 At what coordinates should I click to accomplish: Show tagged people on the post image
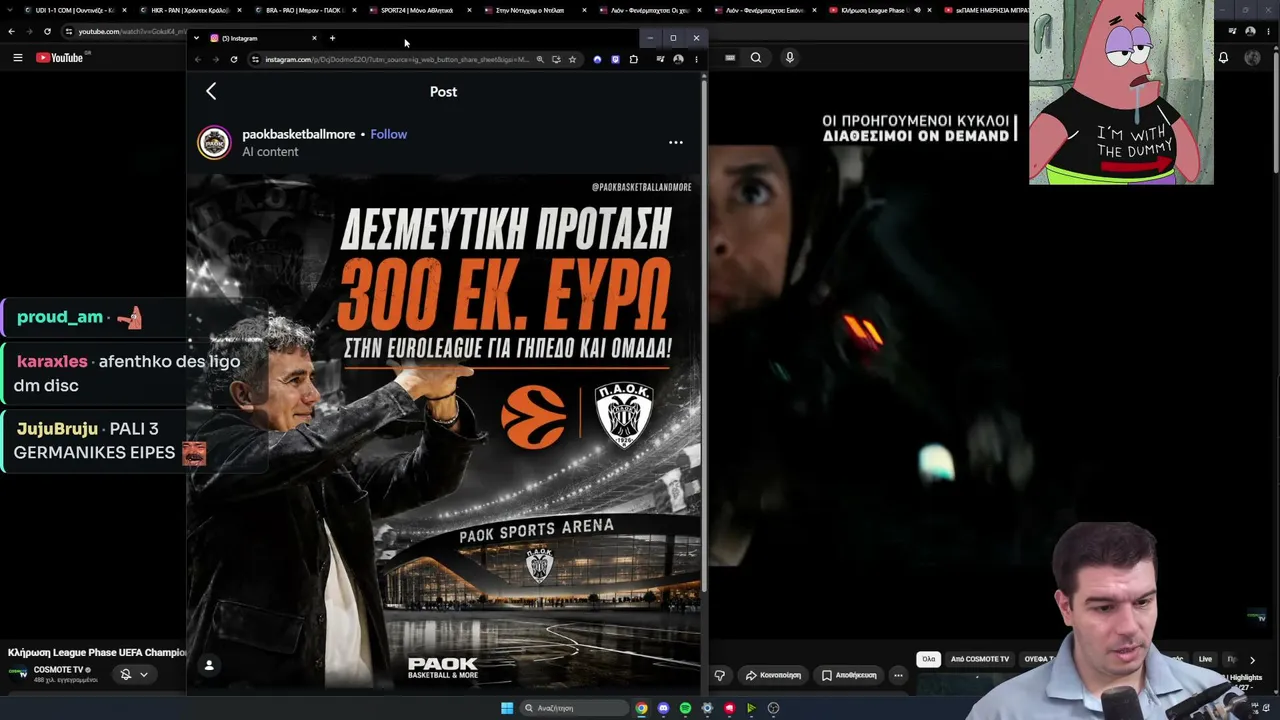[209, 665]
